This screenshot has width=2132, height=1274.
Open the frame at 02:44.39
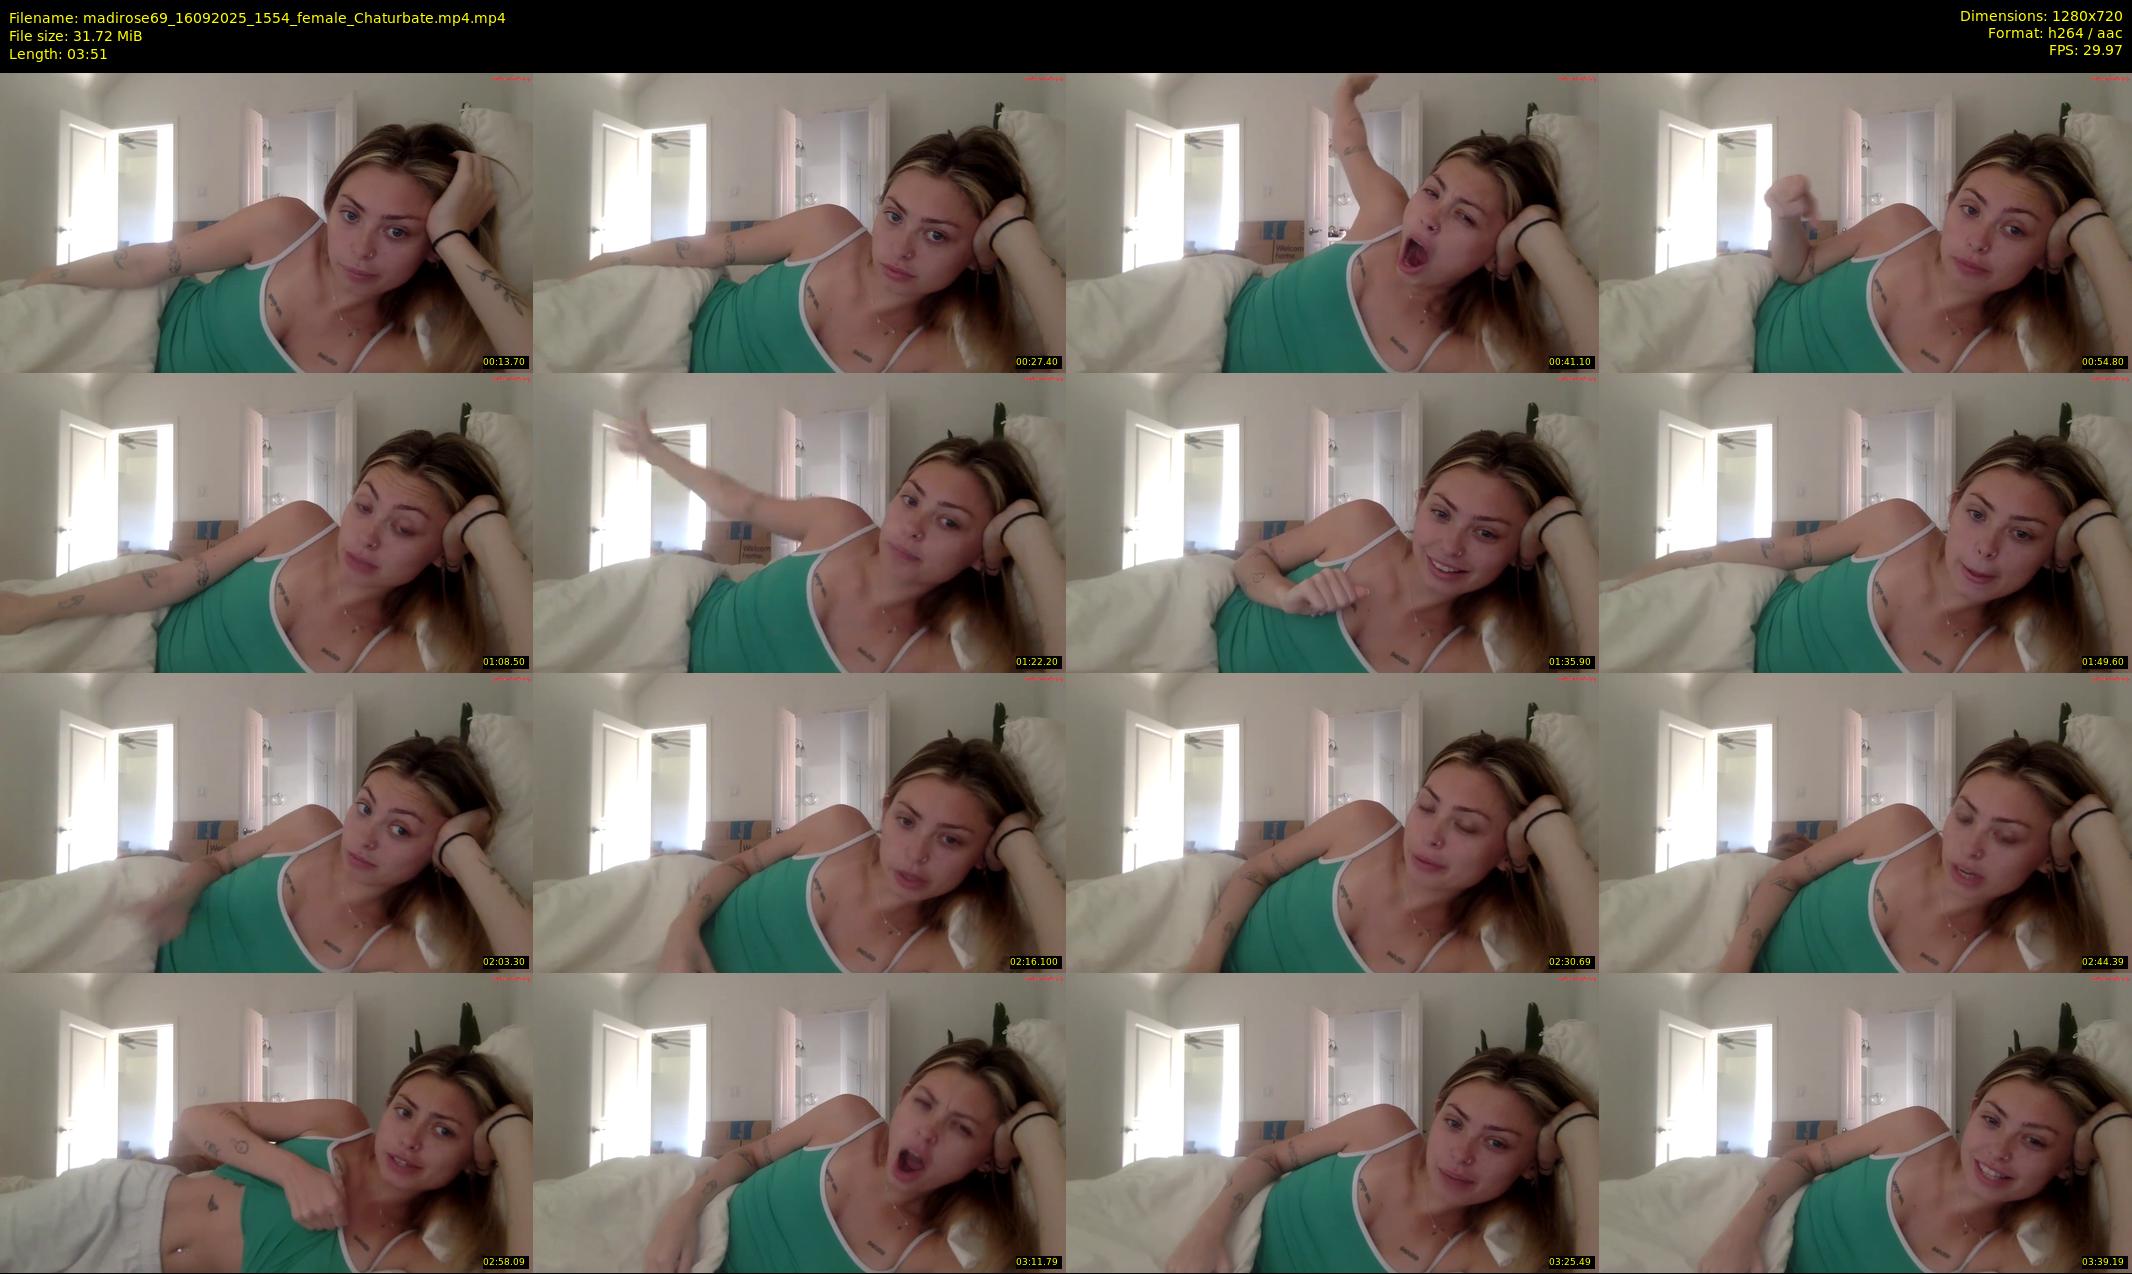coord(1865,822)
